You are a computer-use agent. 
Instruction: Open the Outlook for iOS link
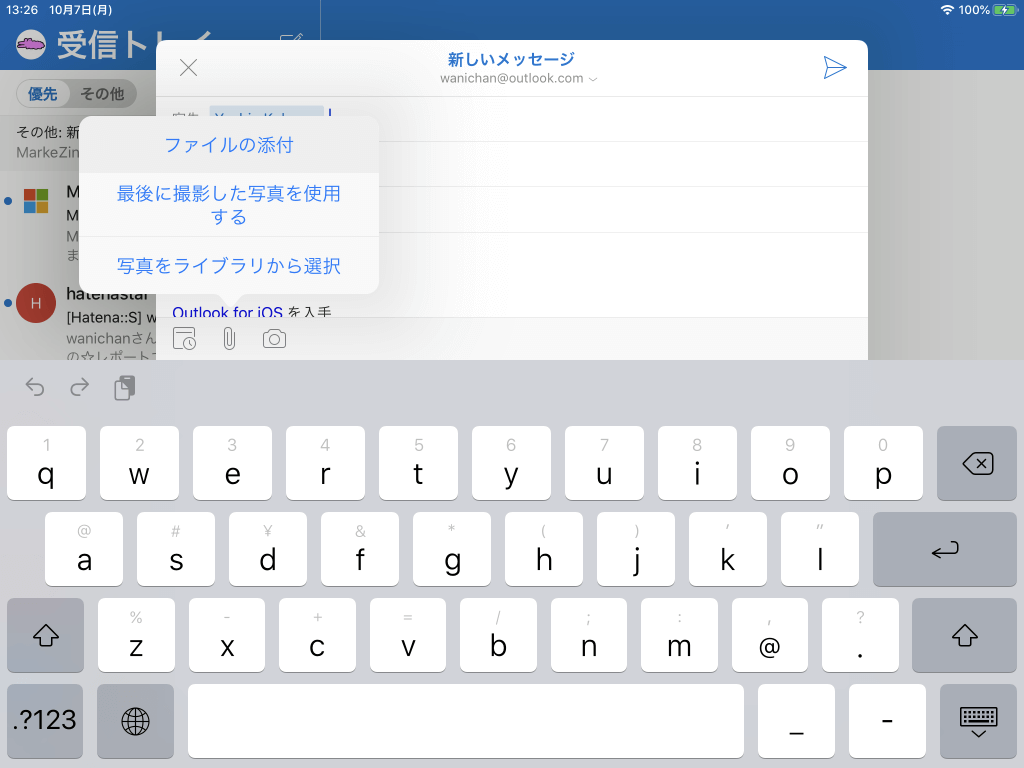(227, 312)
